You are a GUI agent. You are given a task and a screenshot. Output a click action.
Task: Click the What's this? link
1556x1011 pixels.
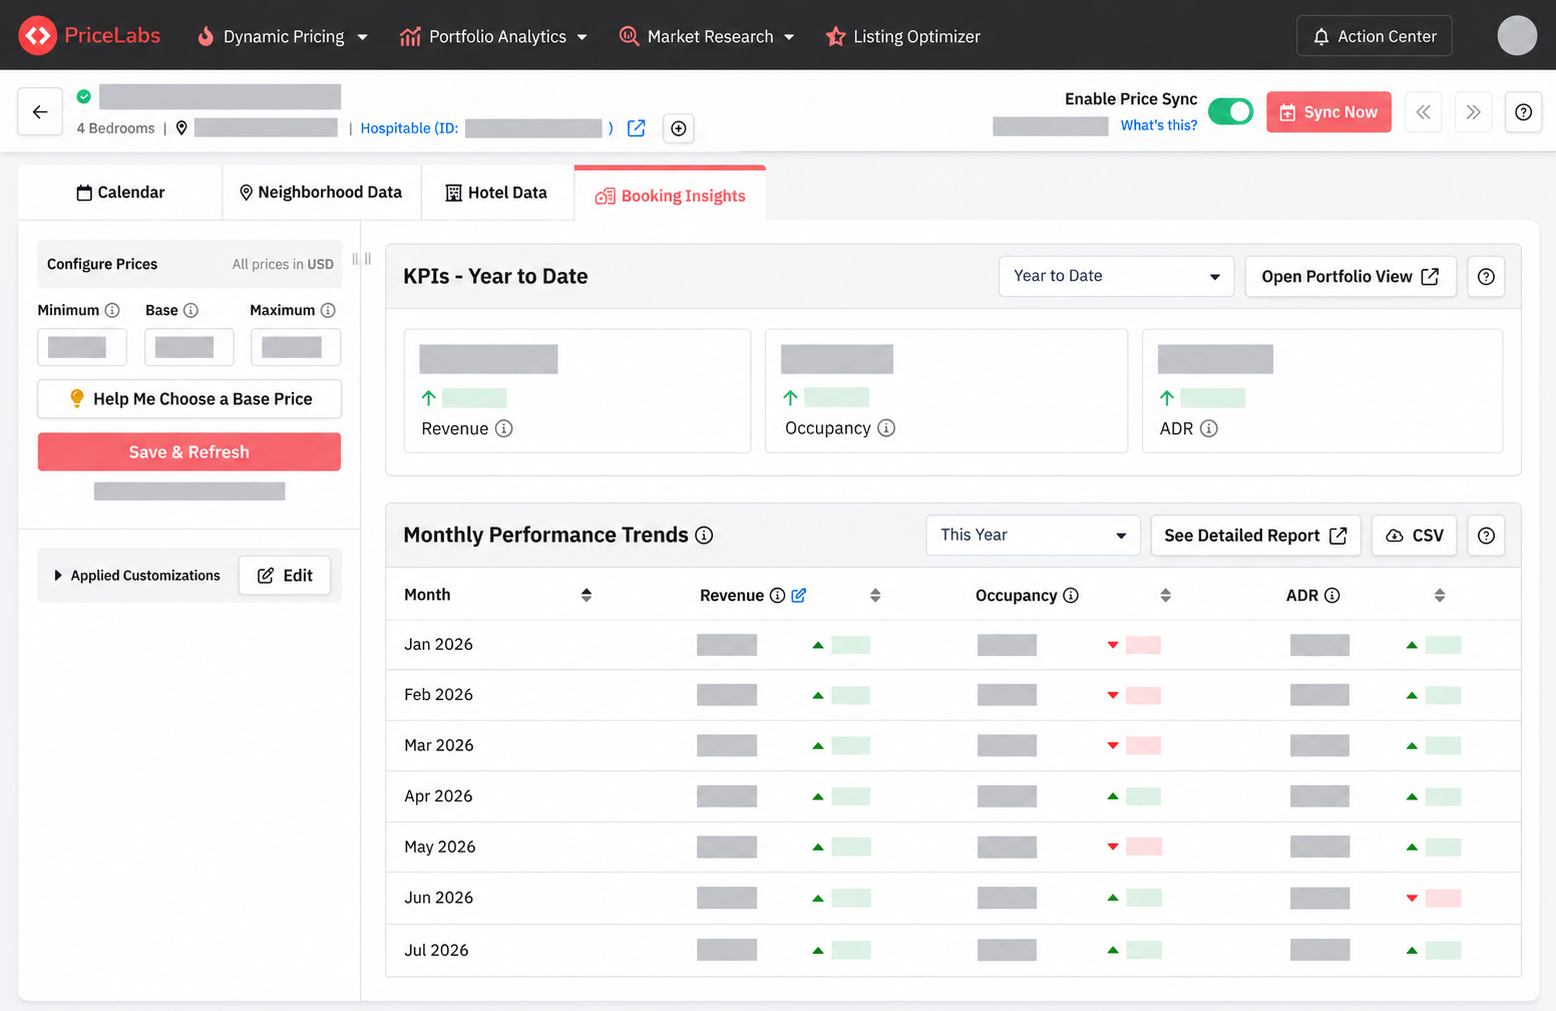click(1158, 125)
